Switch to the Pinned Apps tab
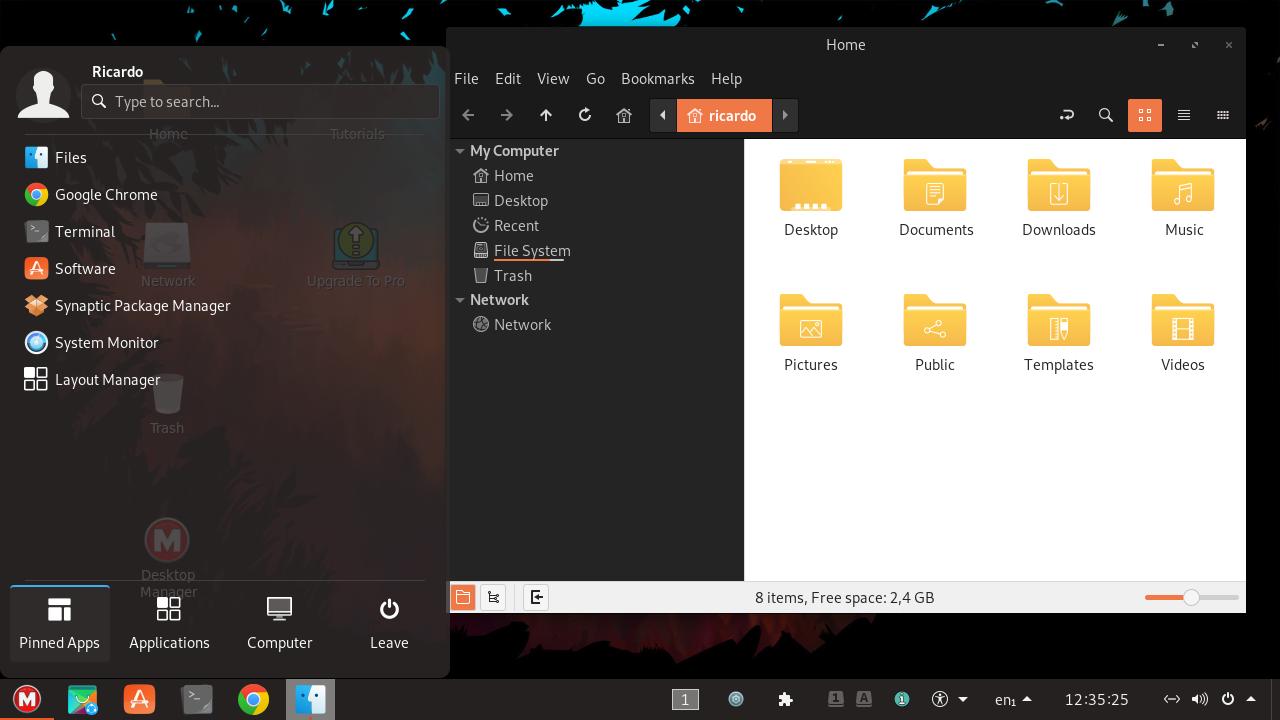The height and width of the screenshot is (720, 1280). click(x=59, y=623)
